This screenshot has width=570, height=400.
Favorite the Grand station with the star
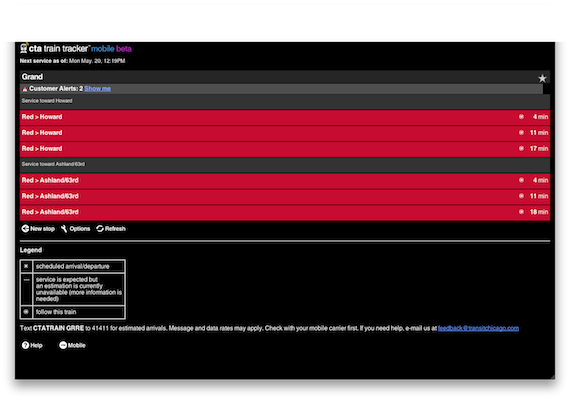pyautogui.click(x=542, y=78)
